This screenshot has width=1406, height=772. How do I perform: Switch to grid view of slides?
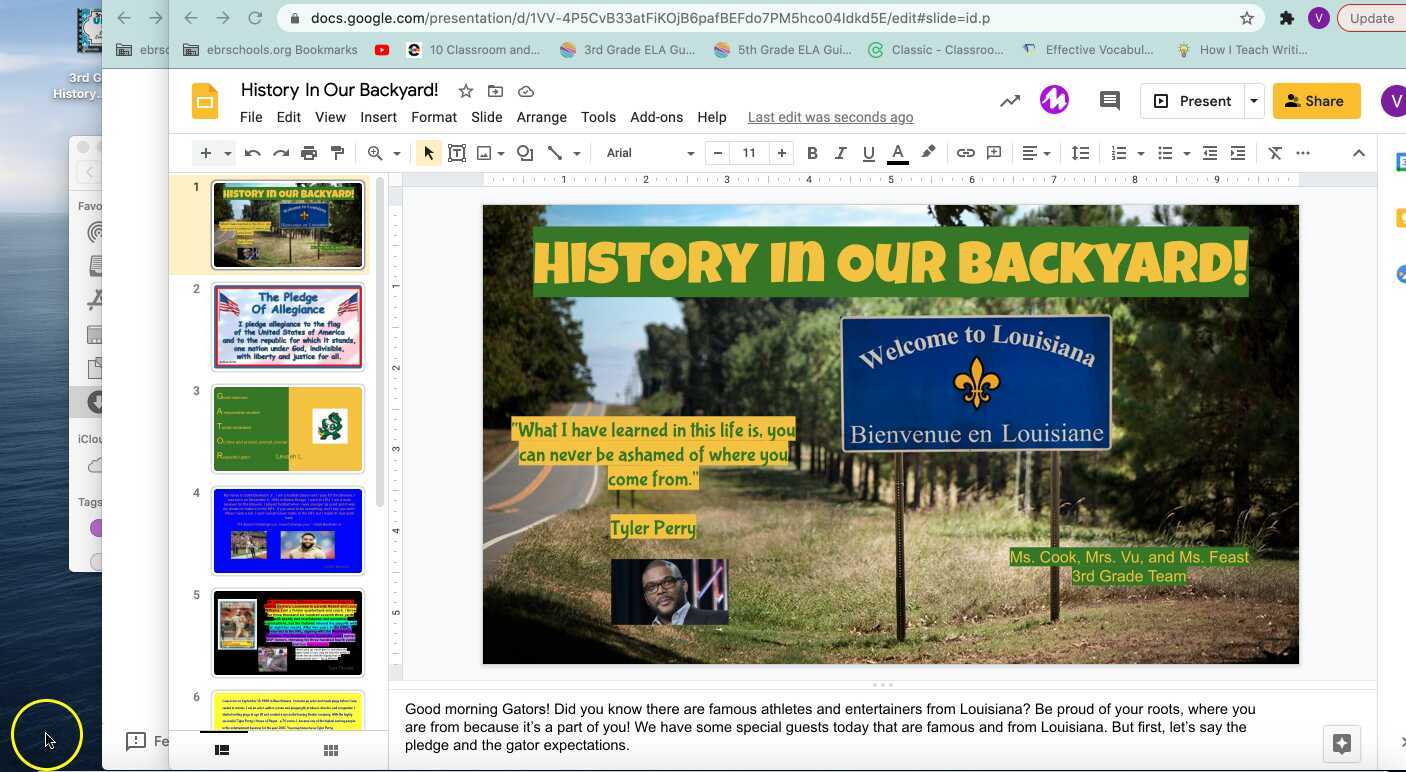331,750
